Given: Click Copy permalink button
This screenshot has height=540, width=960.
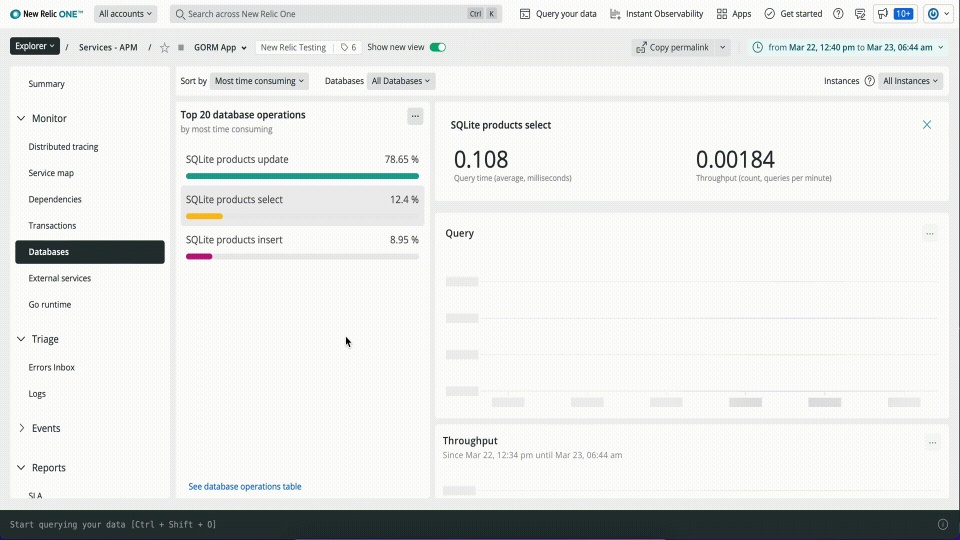Looking at the screenshot, I should point(672,47).
